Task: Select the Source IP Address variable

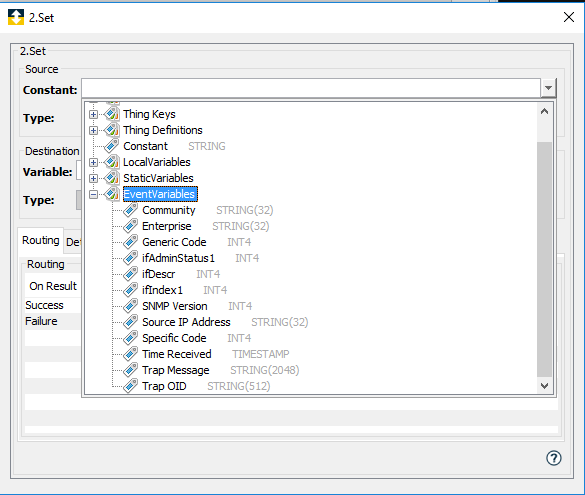Action: click(x=186, y=322)
